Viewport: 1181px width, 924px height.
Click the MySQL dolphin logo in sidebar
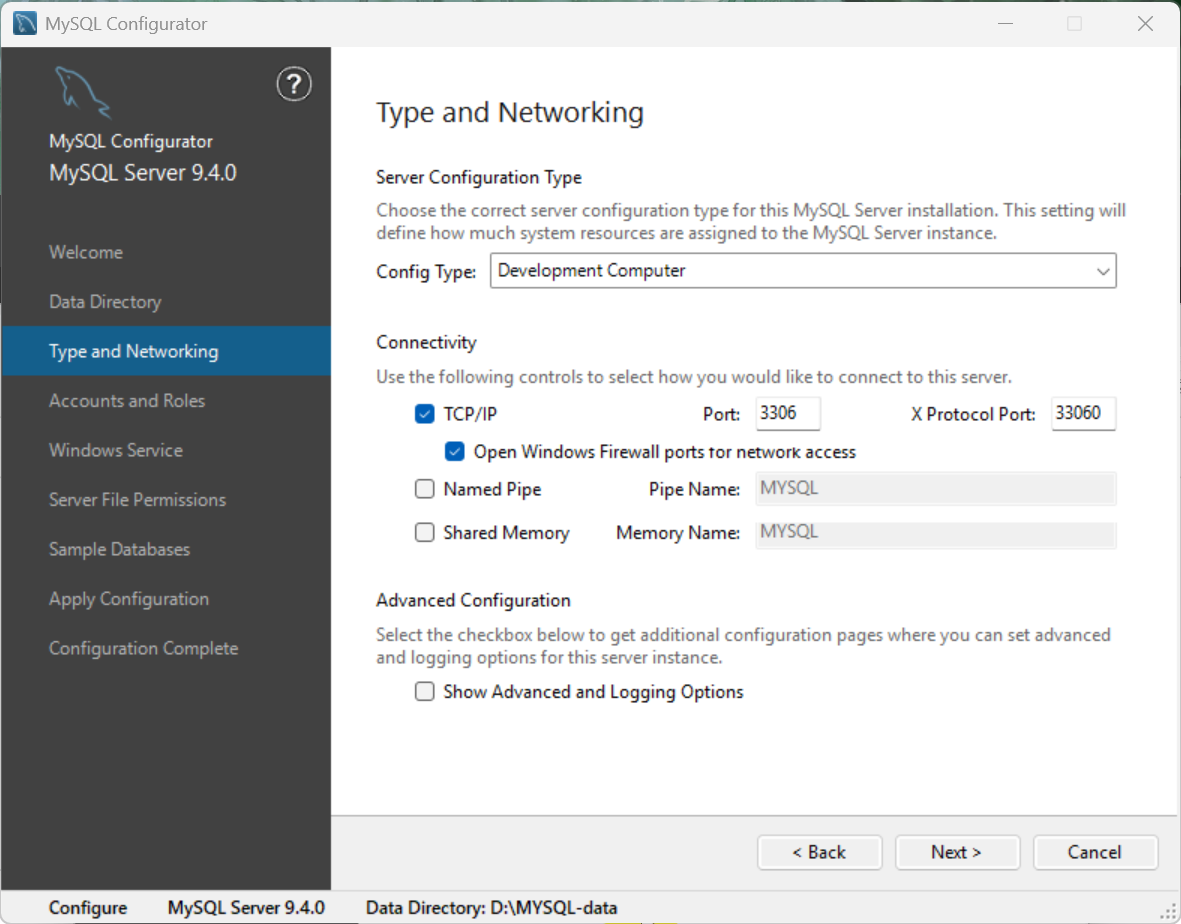82,92
